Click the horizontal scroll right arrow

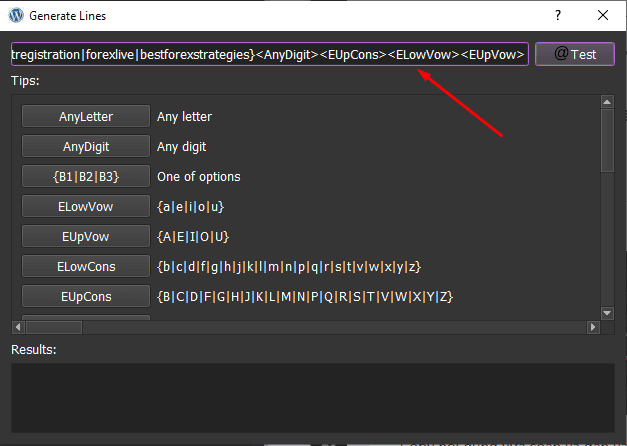pyautogui.click(x=593, y=327)
